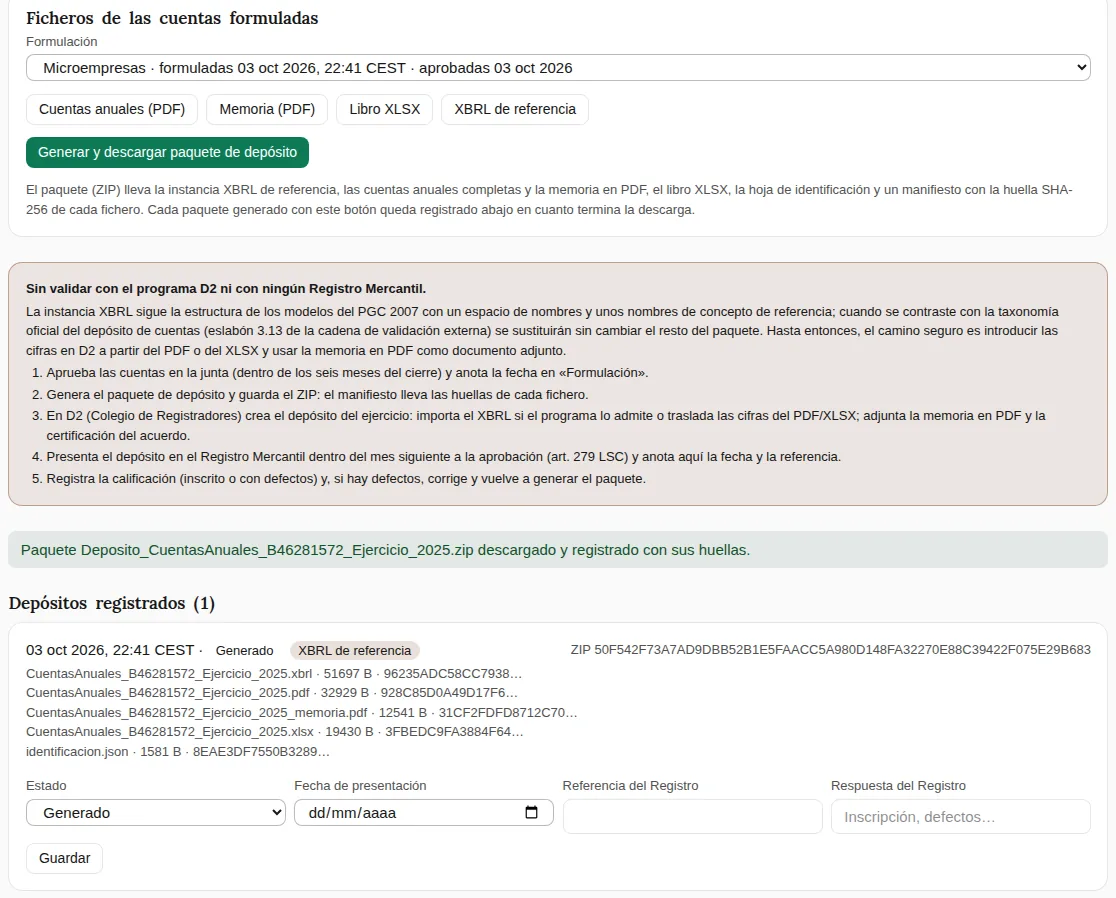Download Memoria (PDF)
This screenshot has height=898, width=1116.
267,110
